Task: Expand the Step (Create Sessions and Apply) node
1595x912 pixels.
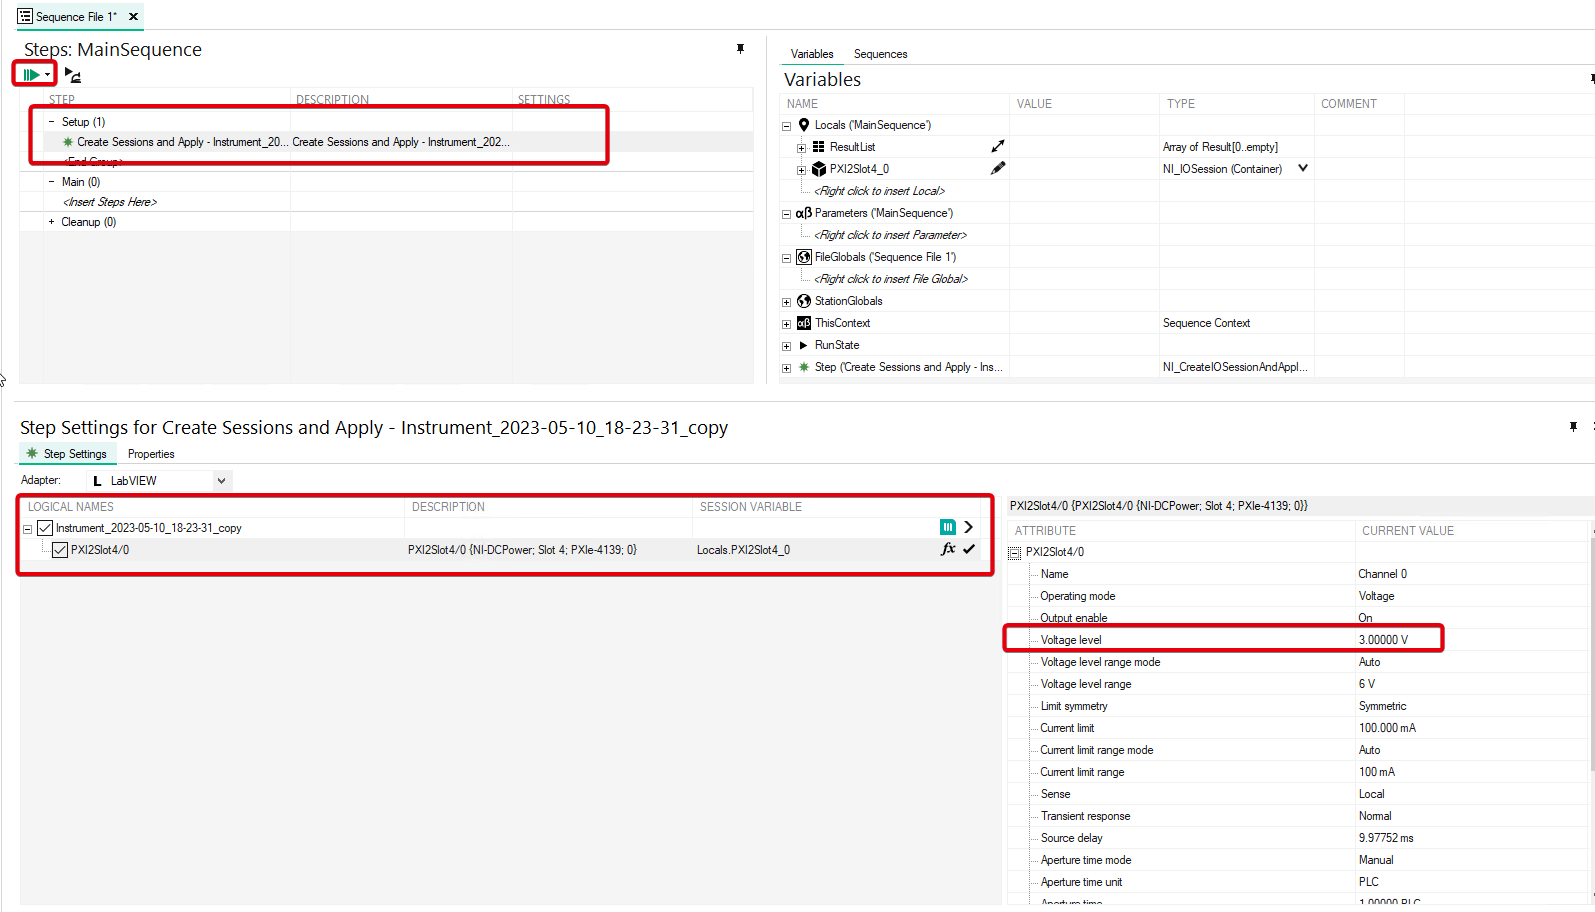Action: (x=786, y=368)
